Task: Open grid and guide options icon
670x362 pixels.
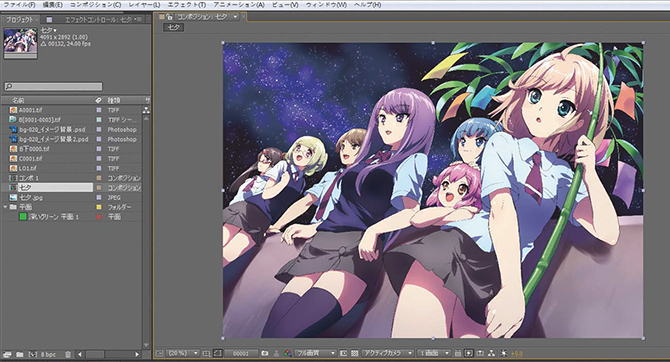Action: 206,353
